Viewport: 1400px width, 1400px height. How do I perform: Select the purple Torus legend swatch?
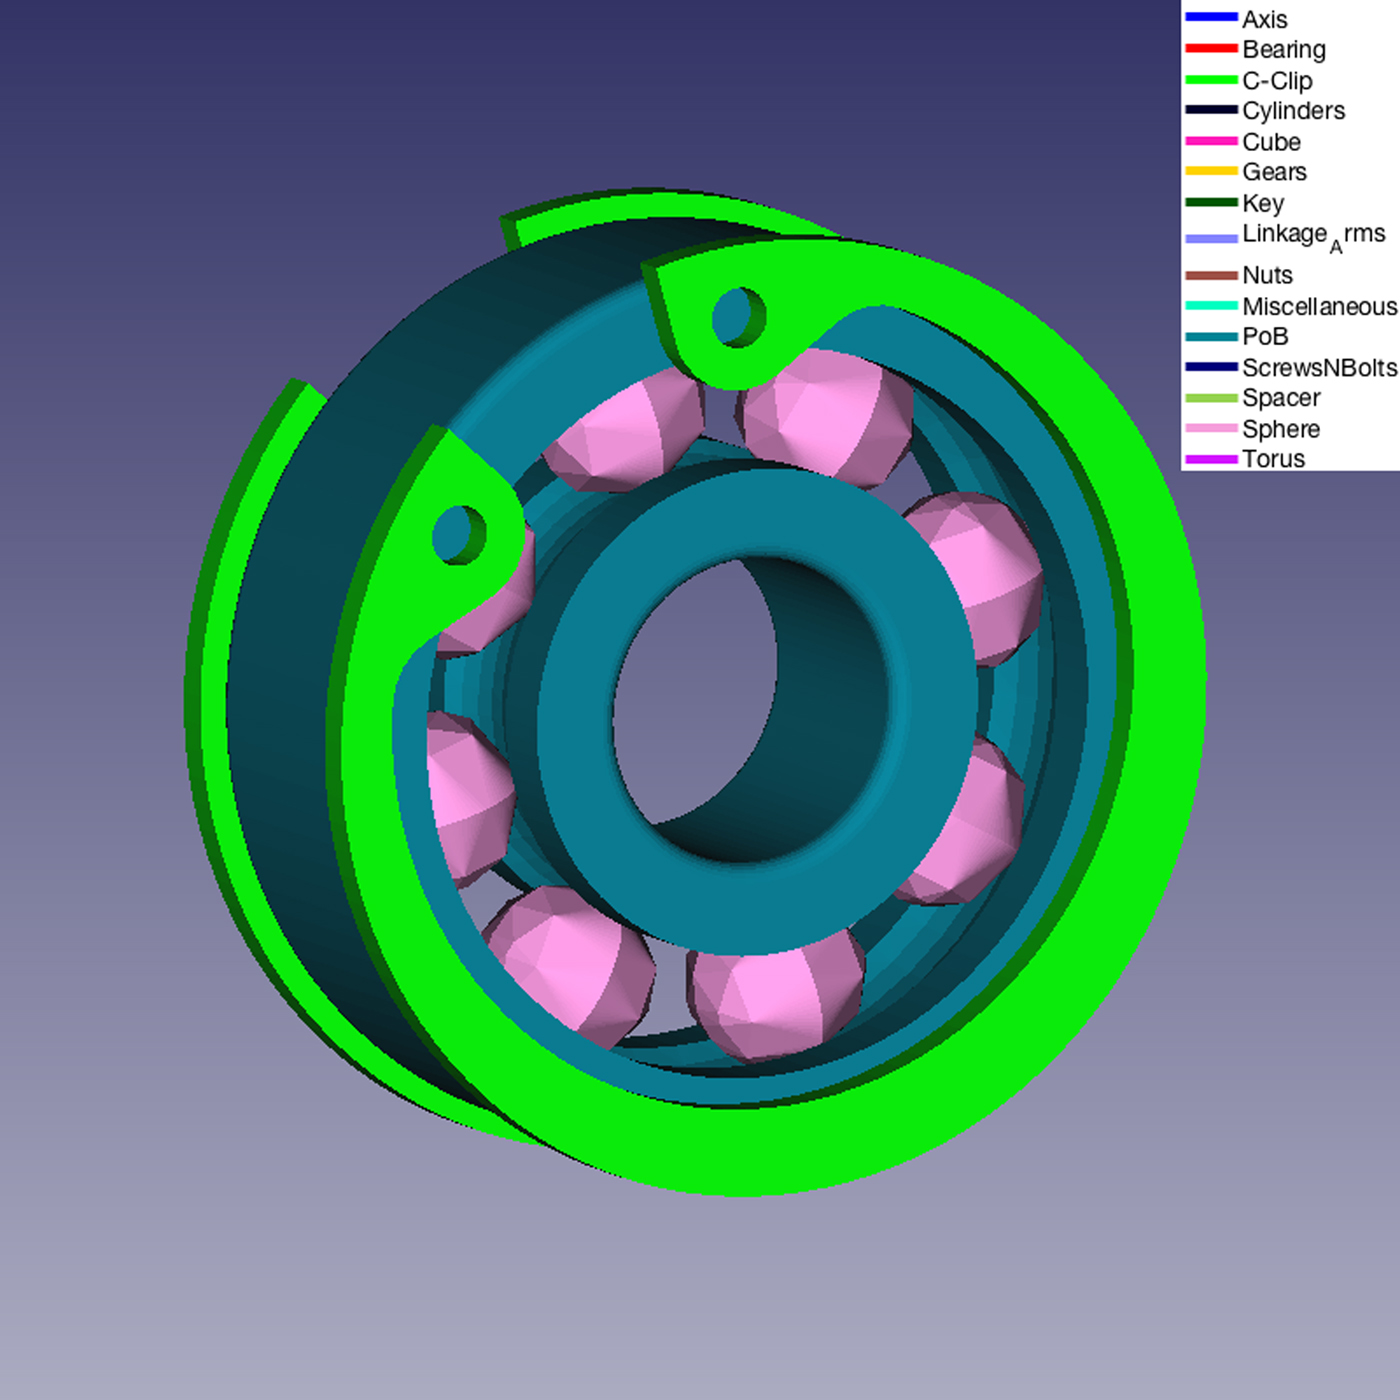pos(1211,459)
